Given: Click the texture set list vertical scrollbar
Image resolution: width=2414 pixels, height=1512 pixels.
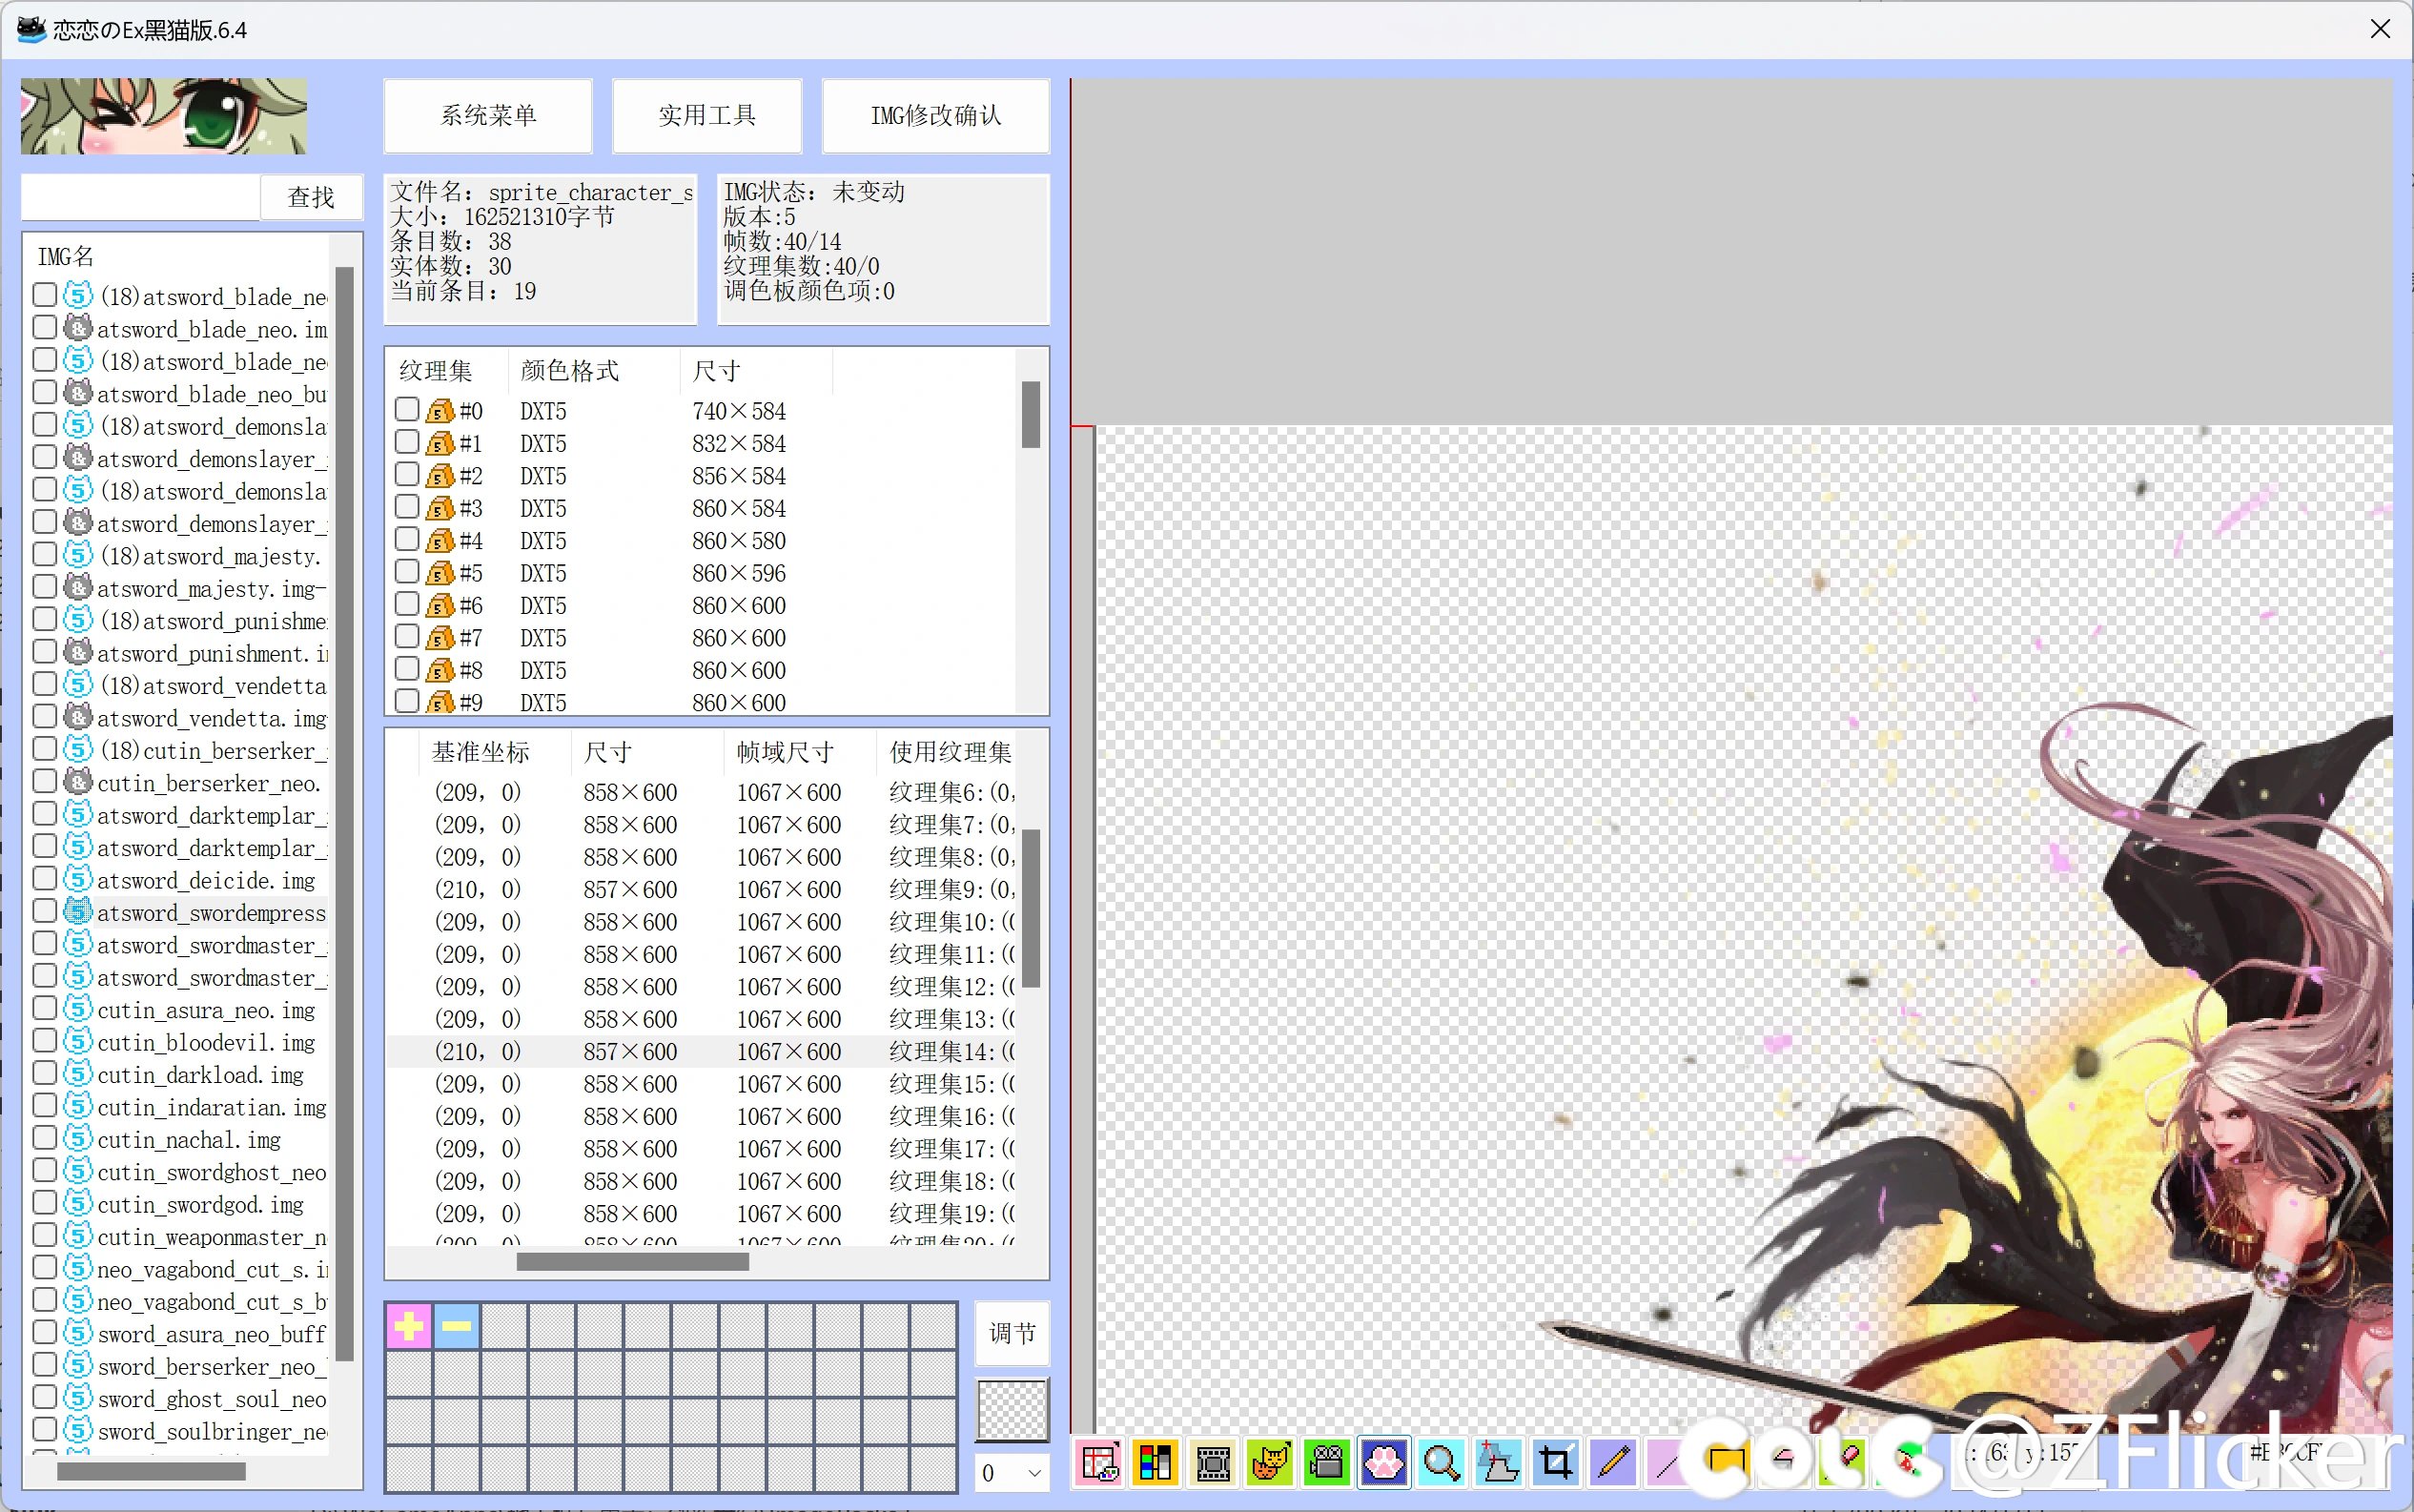Looking at the screenshot, I should coord(1030,414).
